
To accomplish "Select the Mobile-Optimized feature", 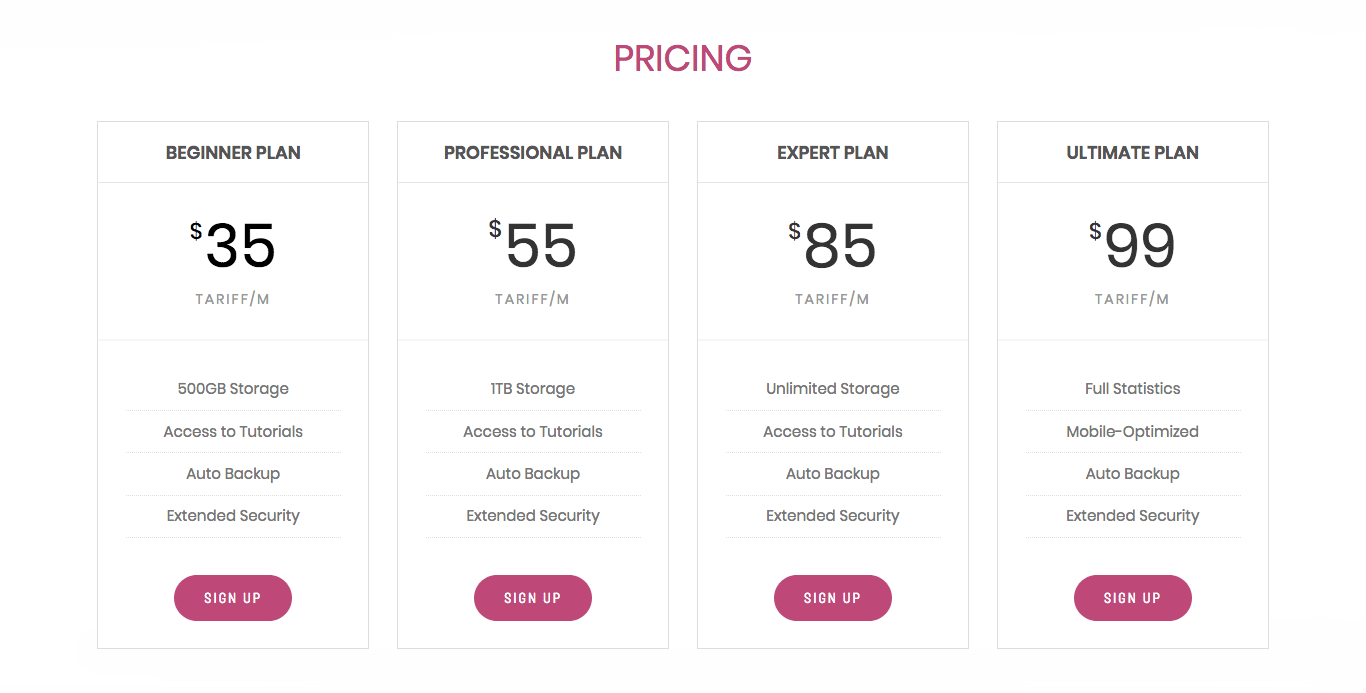I will tap(1133, 432).
